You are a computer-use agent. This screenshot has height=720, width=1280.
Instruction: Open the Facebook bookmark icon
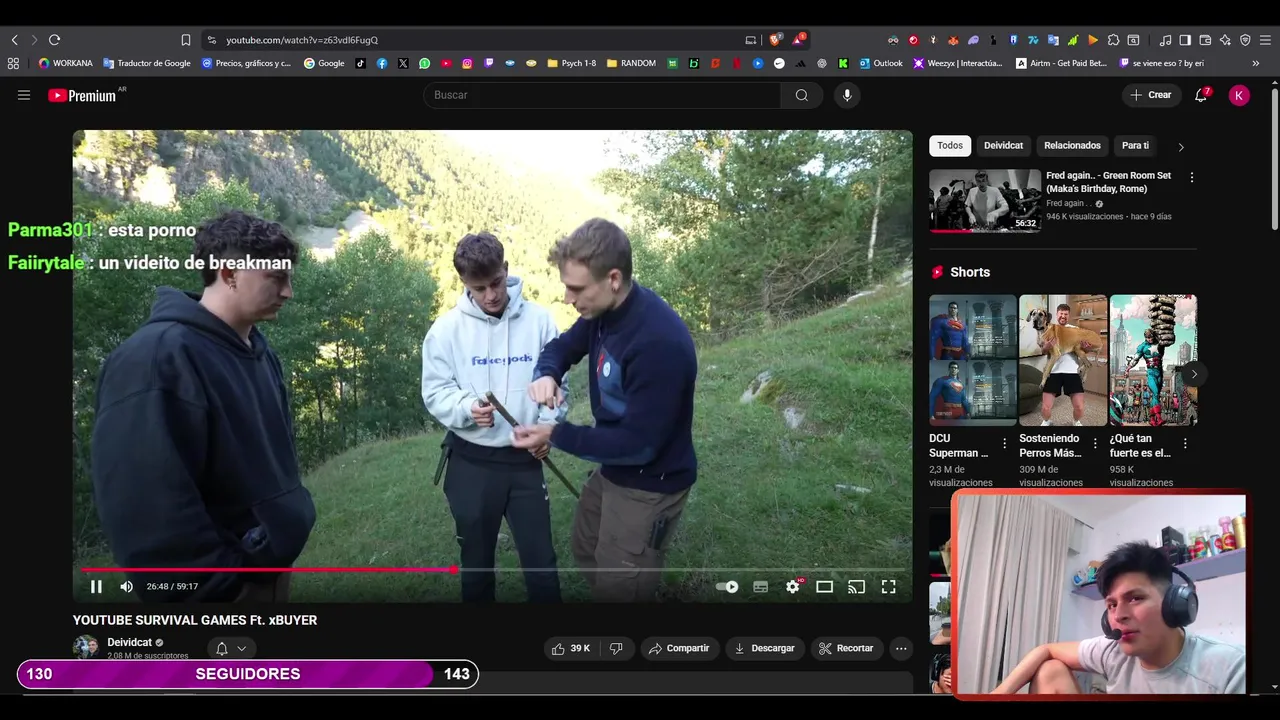382,63
